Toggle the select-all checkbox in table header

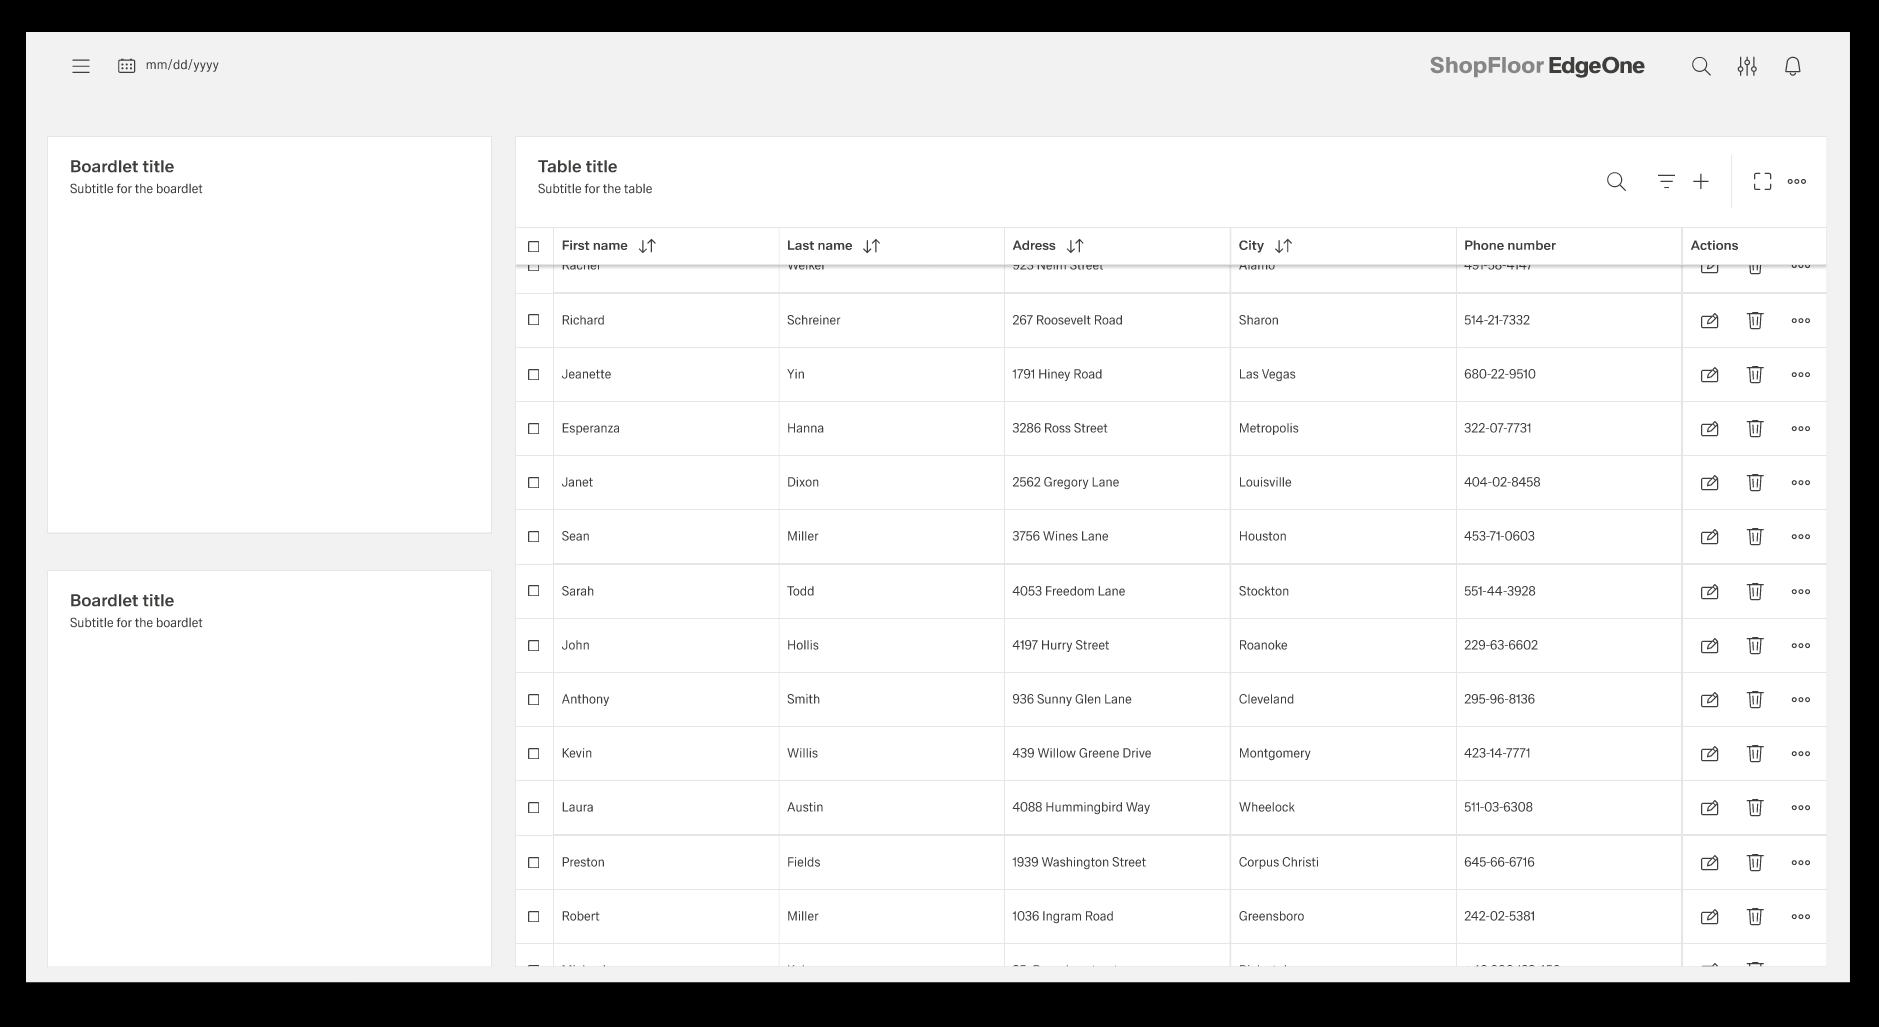point(533,246)
